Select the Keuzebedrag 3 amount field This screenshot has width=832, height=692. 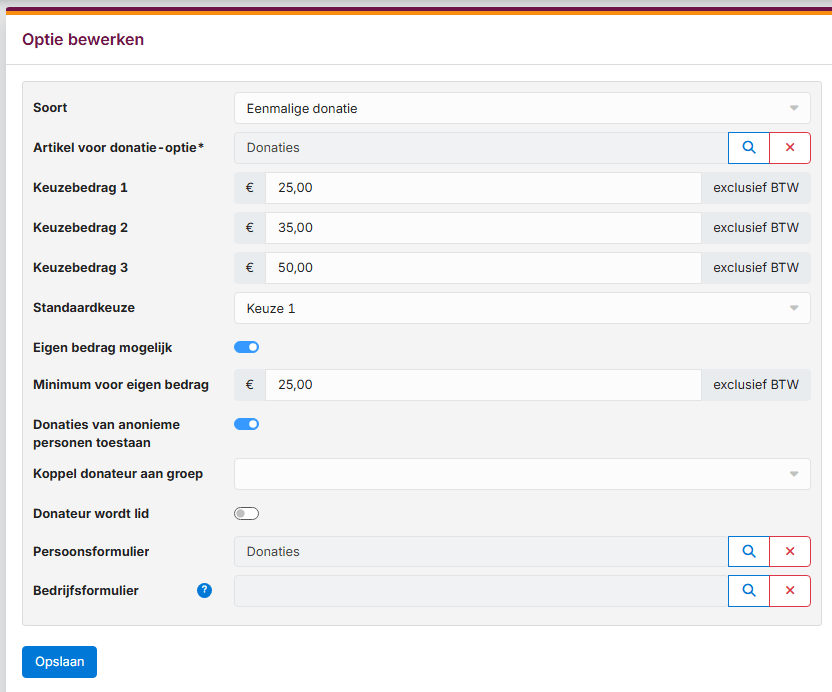coord(482,268)
